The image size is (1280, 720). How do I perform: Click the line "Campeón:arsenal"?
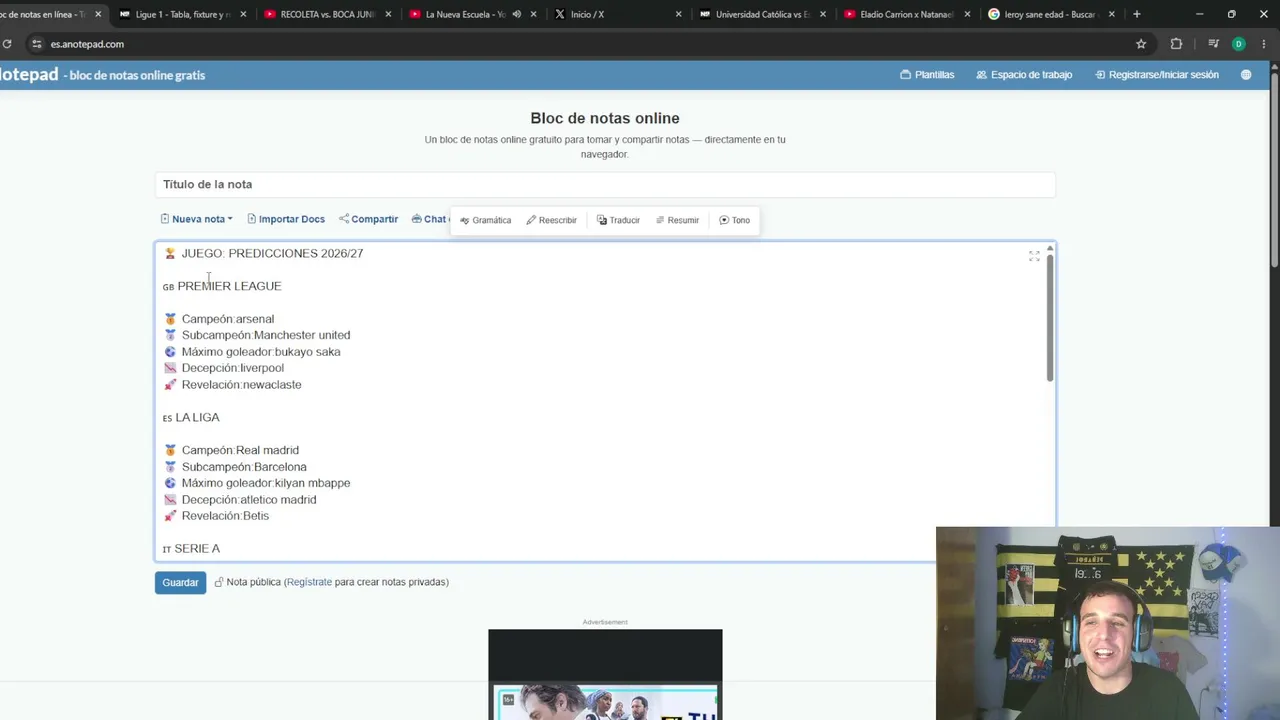tap(219, 319)
